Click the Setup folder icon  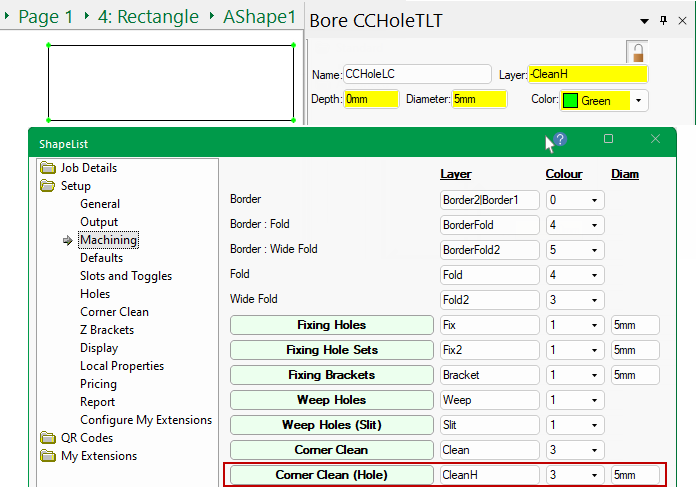coord(48,186)
